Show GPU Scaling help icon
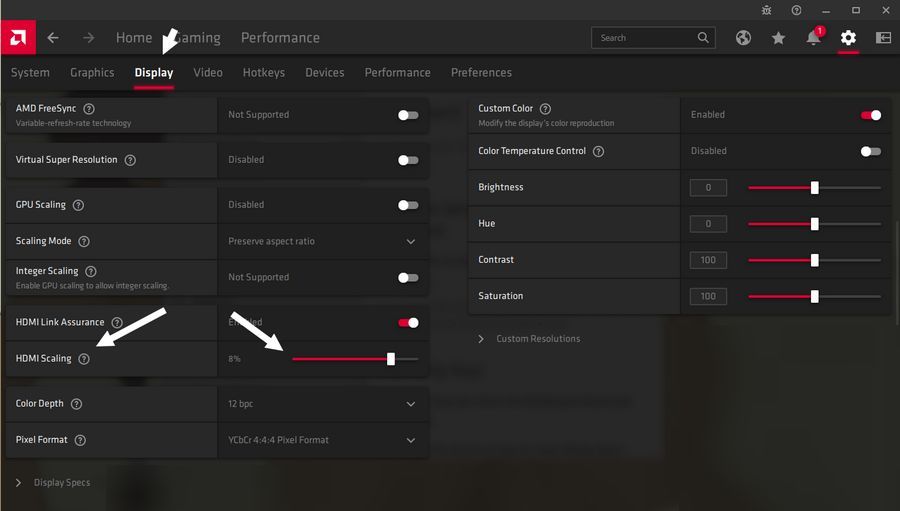This screenshot has height=511, width=900. pyautogui.click(x=79, y=205)
